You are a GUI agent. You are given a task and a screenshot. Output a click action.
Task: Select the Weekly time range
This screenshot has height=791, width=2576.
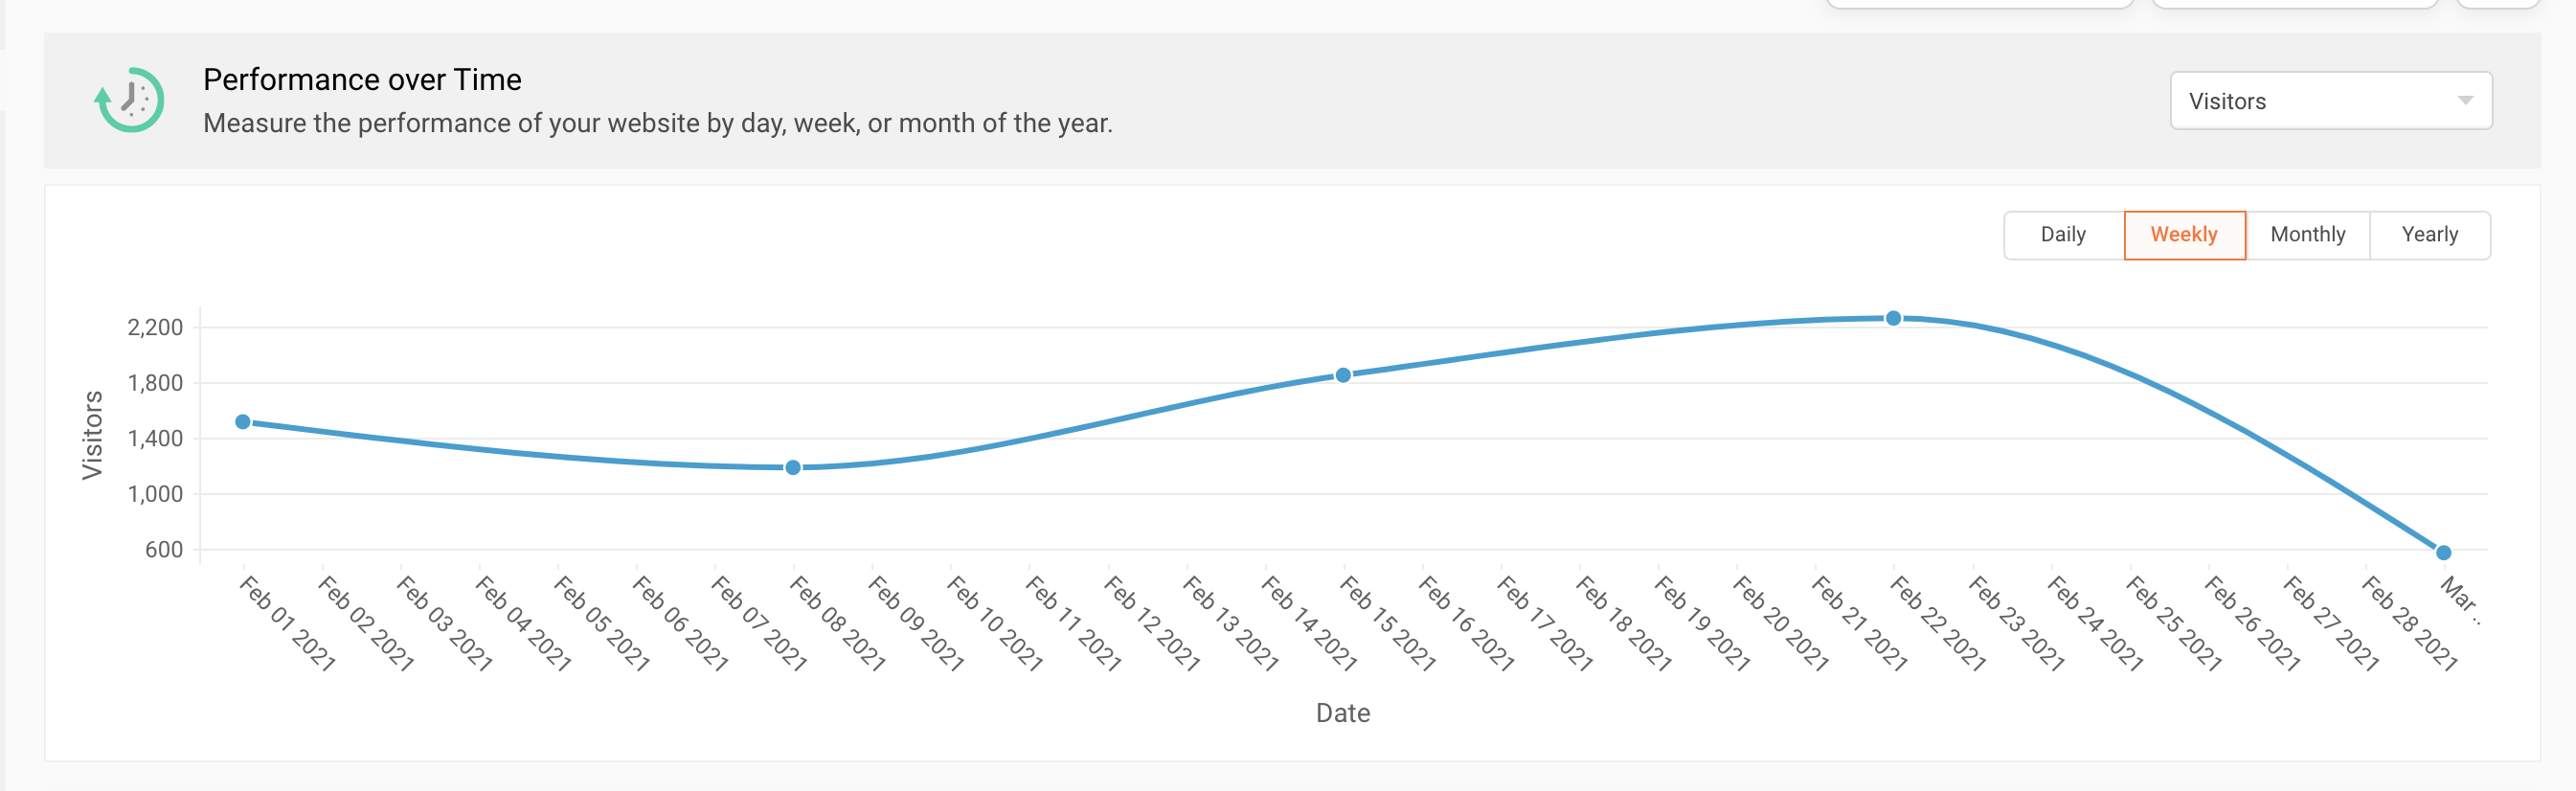pos(2183,235)
